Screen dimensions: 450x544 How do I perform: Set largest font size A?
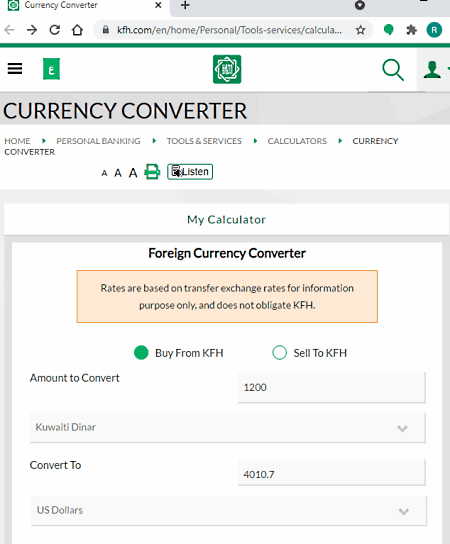click(133, 172)
